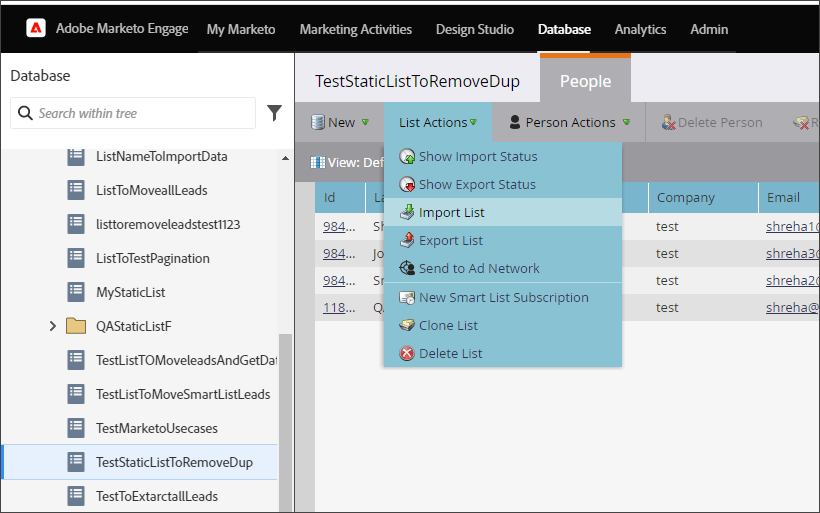Select Export List from the menu
The image size is (820, 513).
click(503, 241)
